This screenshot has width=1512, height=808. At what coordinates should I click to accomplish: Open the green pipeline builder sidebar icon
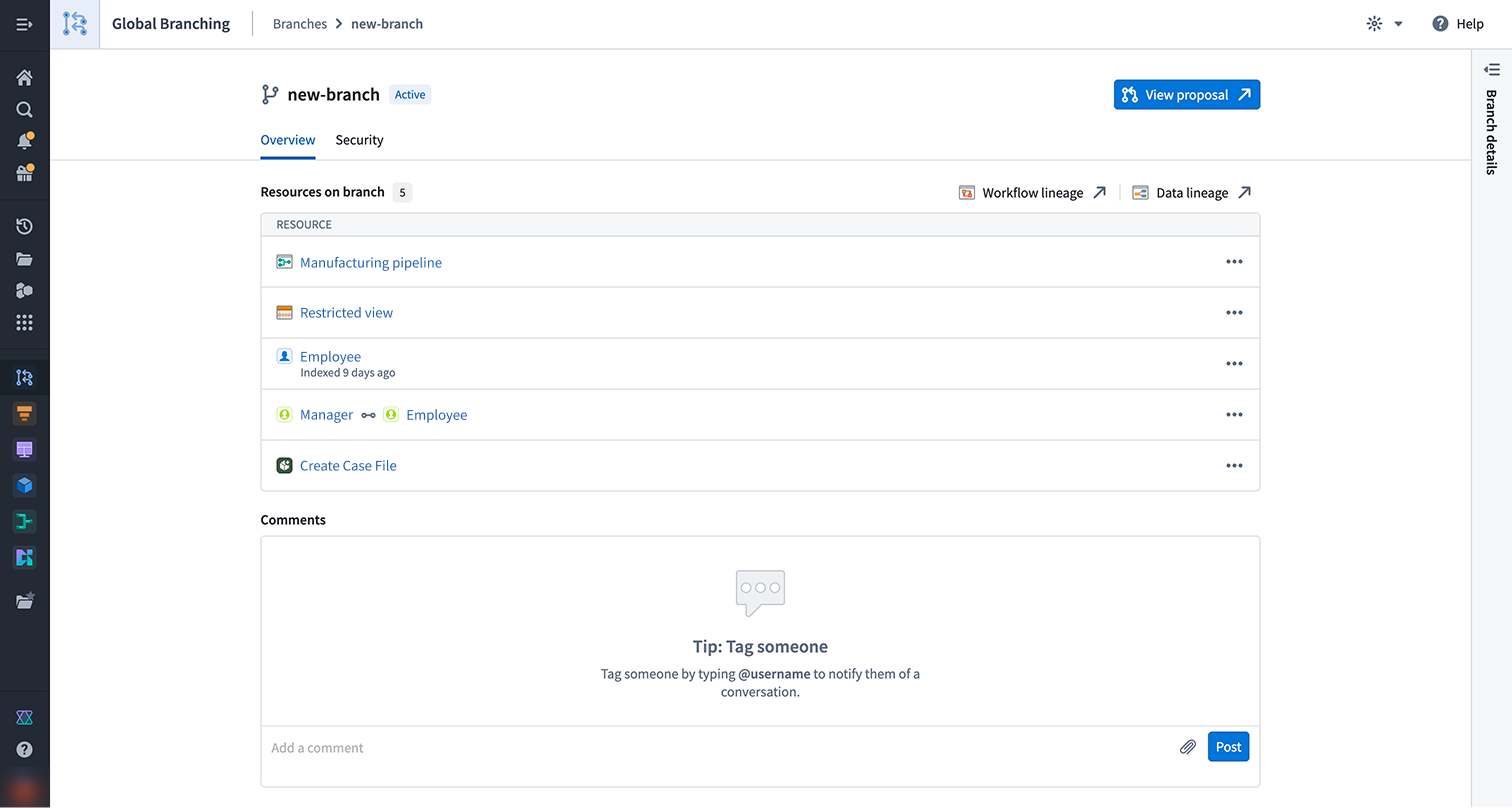click(x=24, y=521)
